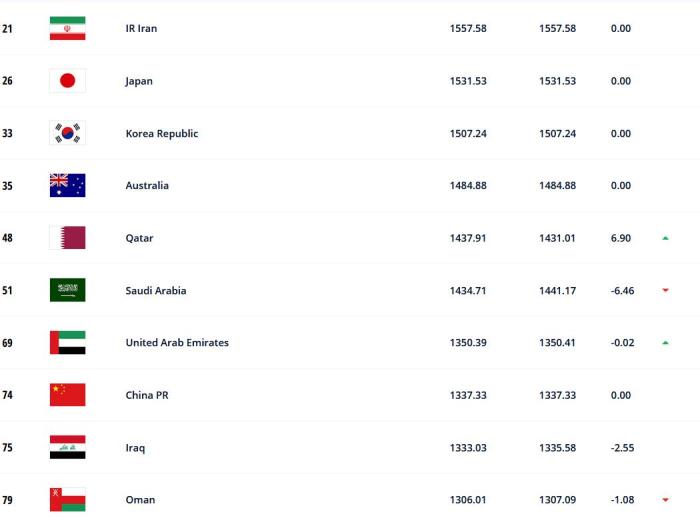Click Saudi Arabia's red down arrow
The image size is (700, 520).
coord(665,290)
